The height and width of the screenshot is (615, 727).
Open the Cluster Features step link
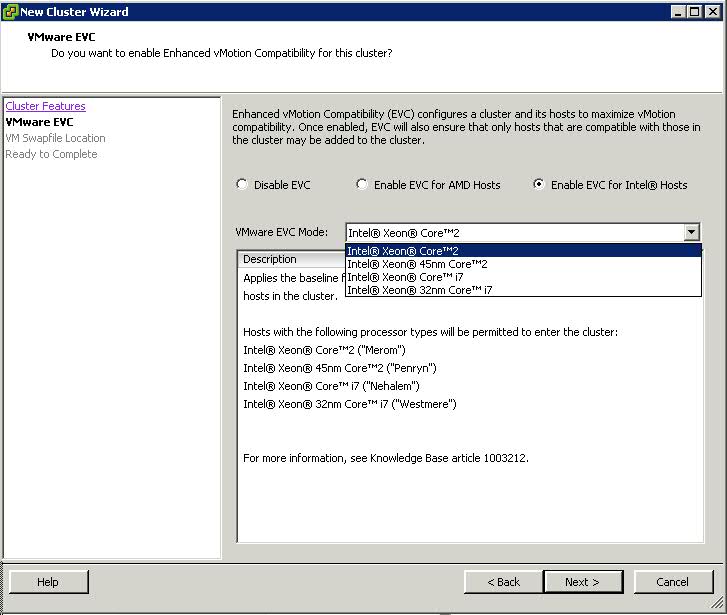click(x=45, y=106)
